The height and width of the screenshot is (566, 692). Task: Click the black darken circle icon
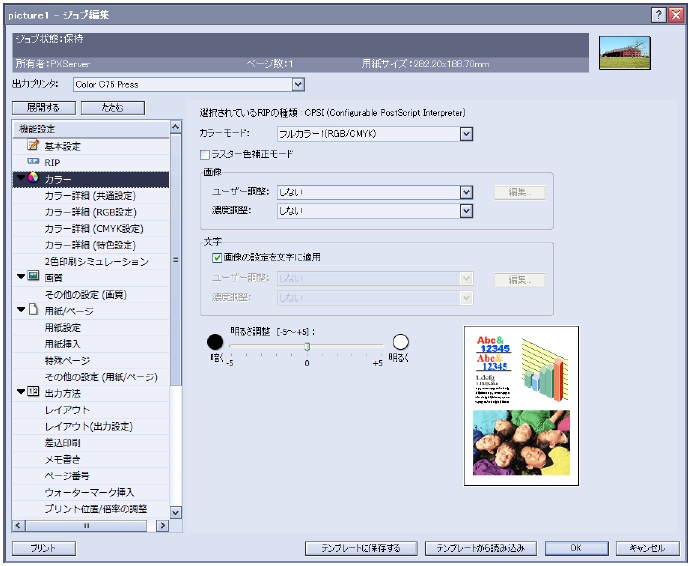[x=215, y=342]
